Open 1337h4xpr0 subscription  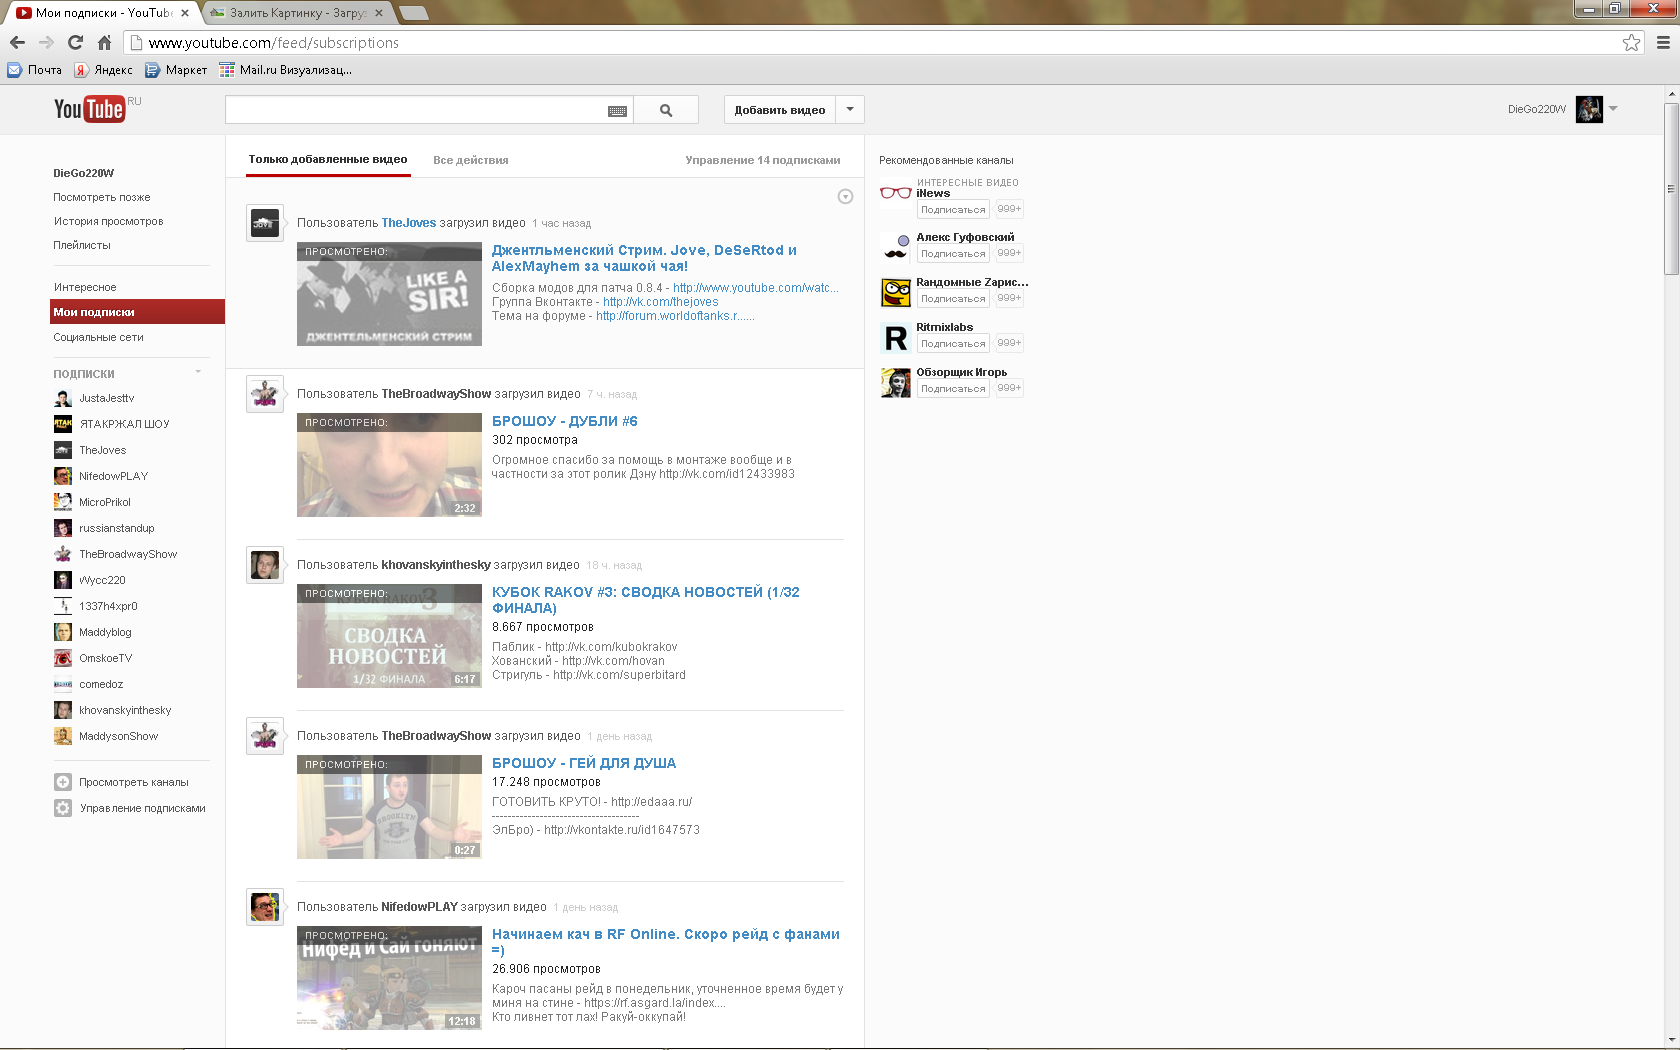[108, 606]
